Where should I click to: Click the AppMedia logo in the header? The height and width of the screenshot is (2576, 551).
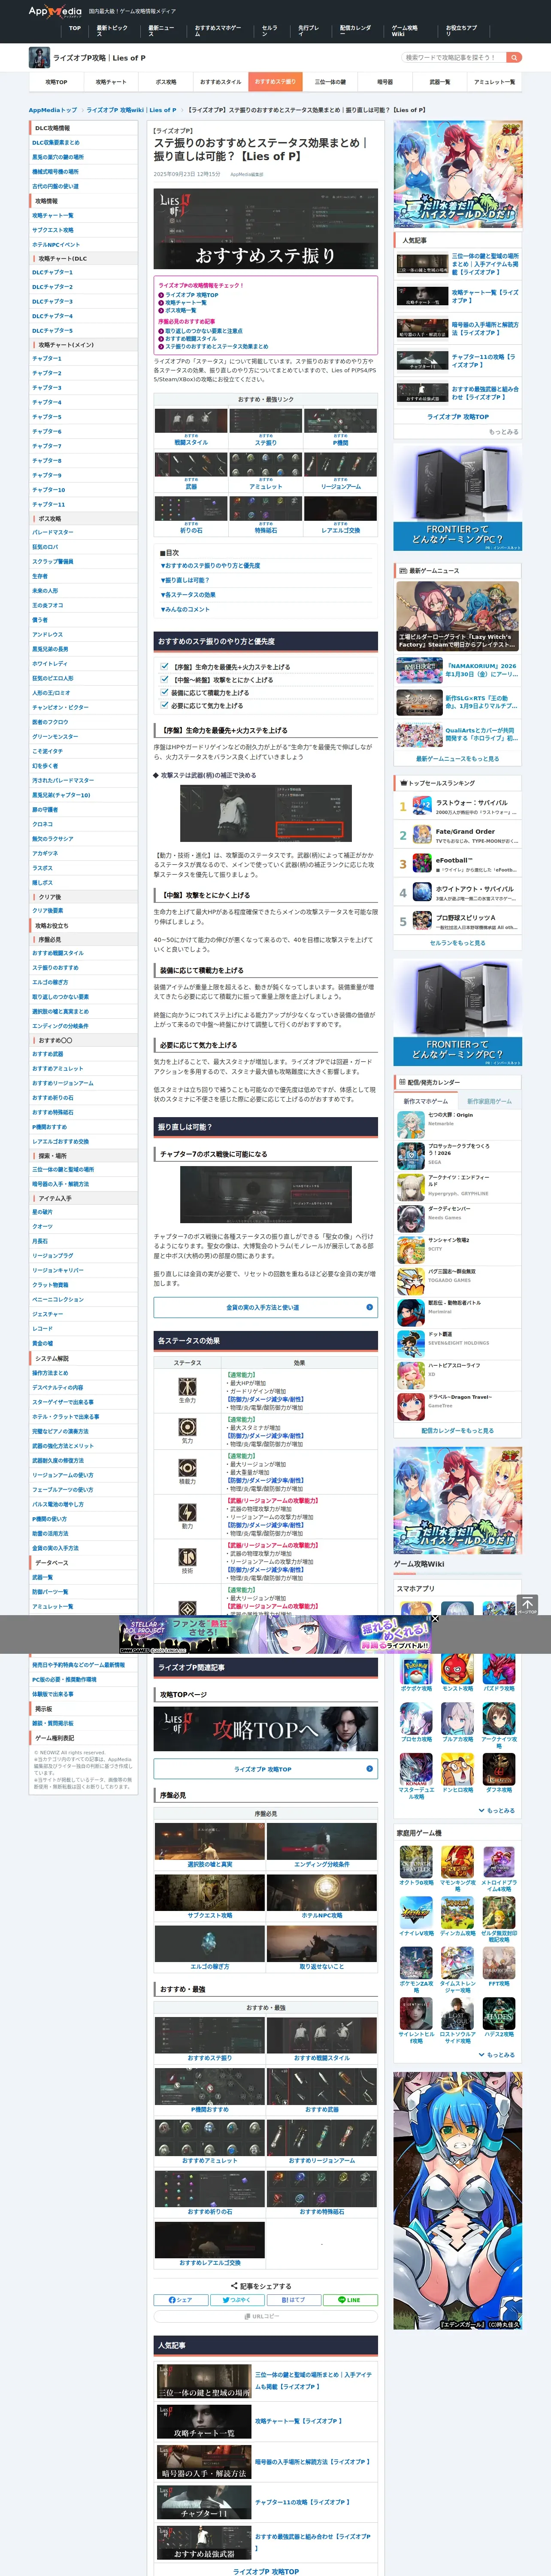coord(55,12)
